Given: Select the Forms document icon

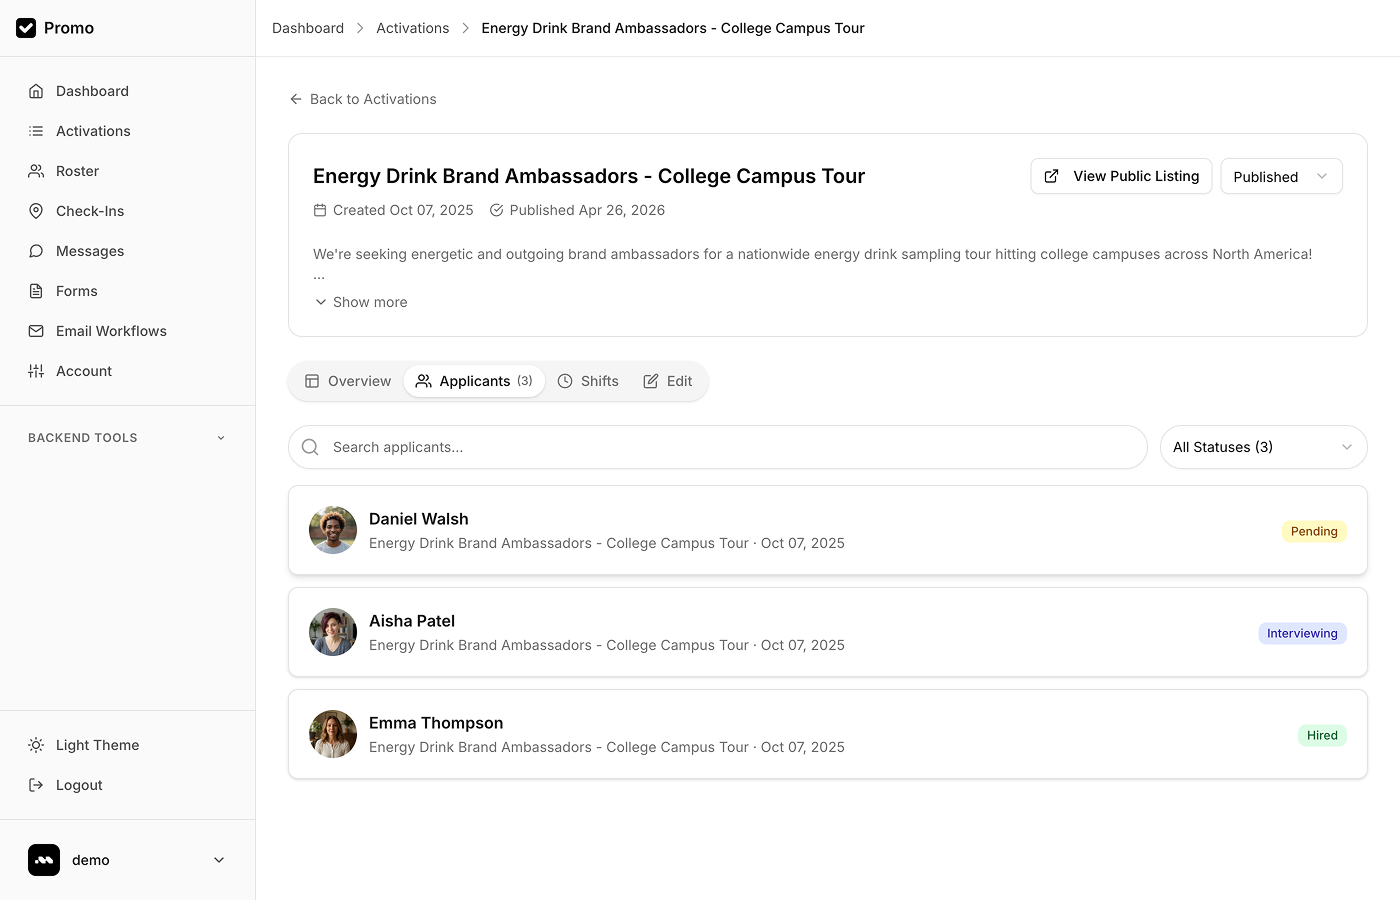Looking at the screenshot, I should tap(36, 291).
